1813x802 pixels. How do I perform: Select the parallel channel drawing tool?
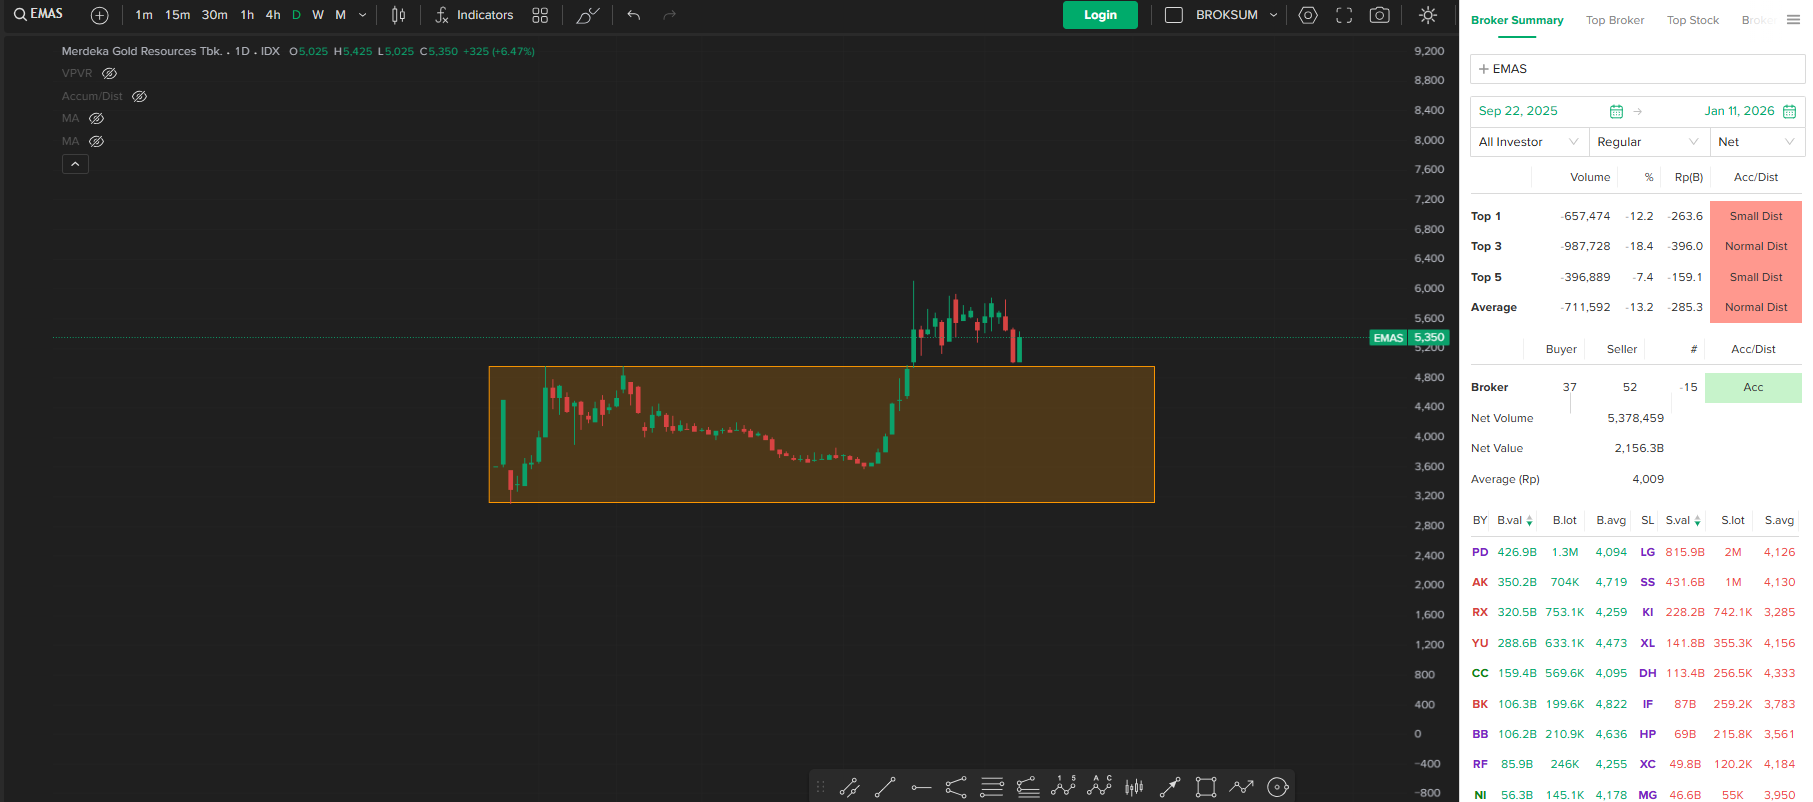(850, 787)
